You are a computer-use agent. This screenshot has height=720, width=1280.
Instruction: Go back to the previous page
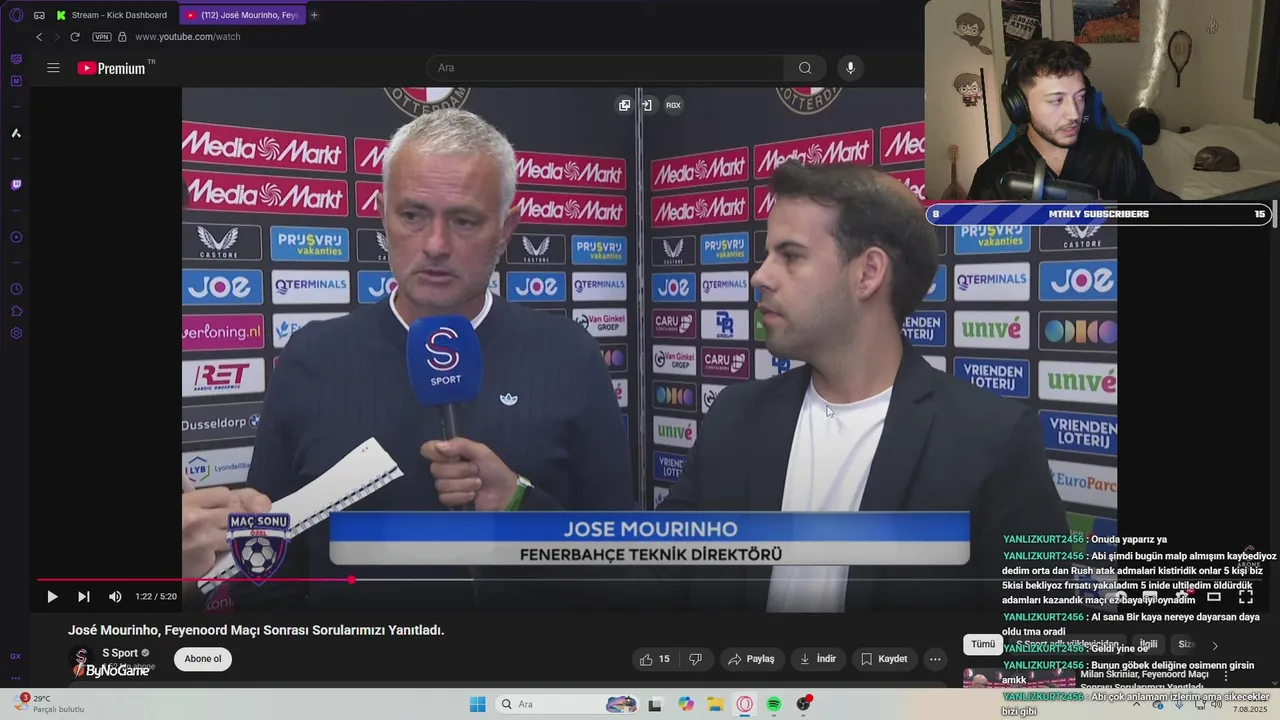coord(39,37)
